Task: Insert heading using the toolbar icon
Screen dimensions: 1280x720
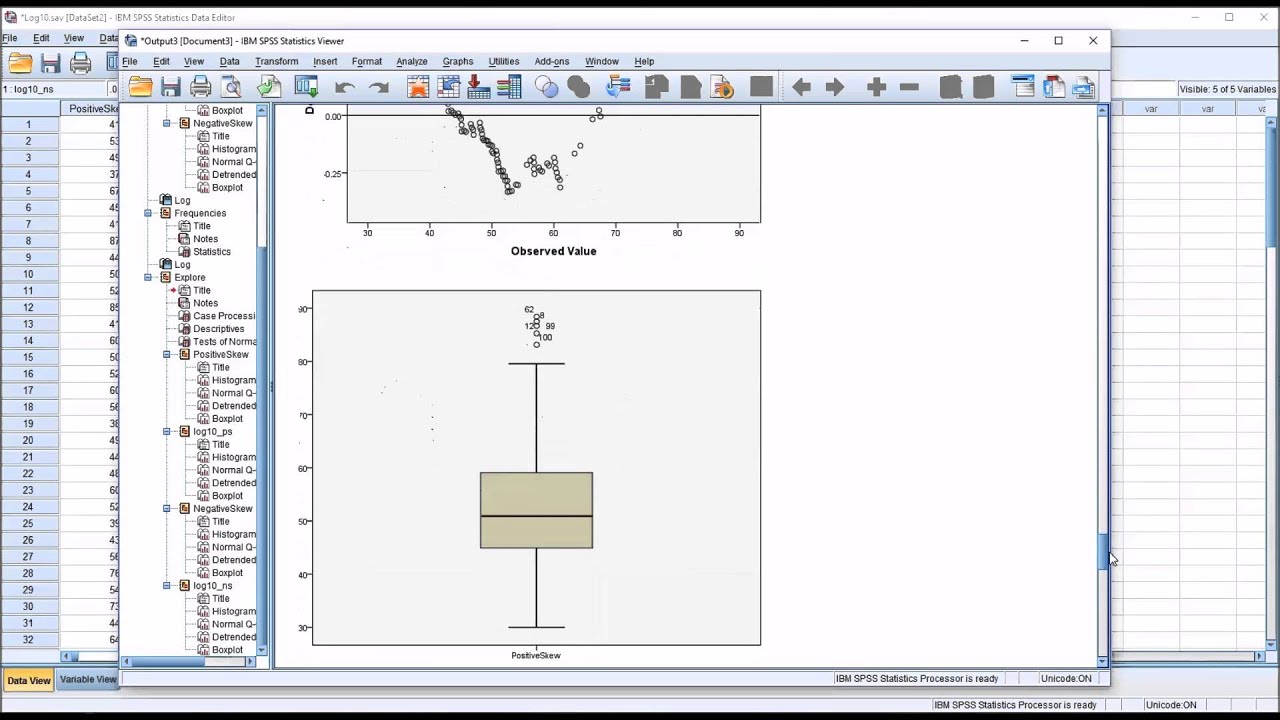Action: click(x=1022, y=87)
